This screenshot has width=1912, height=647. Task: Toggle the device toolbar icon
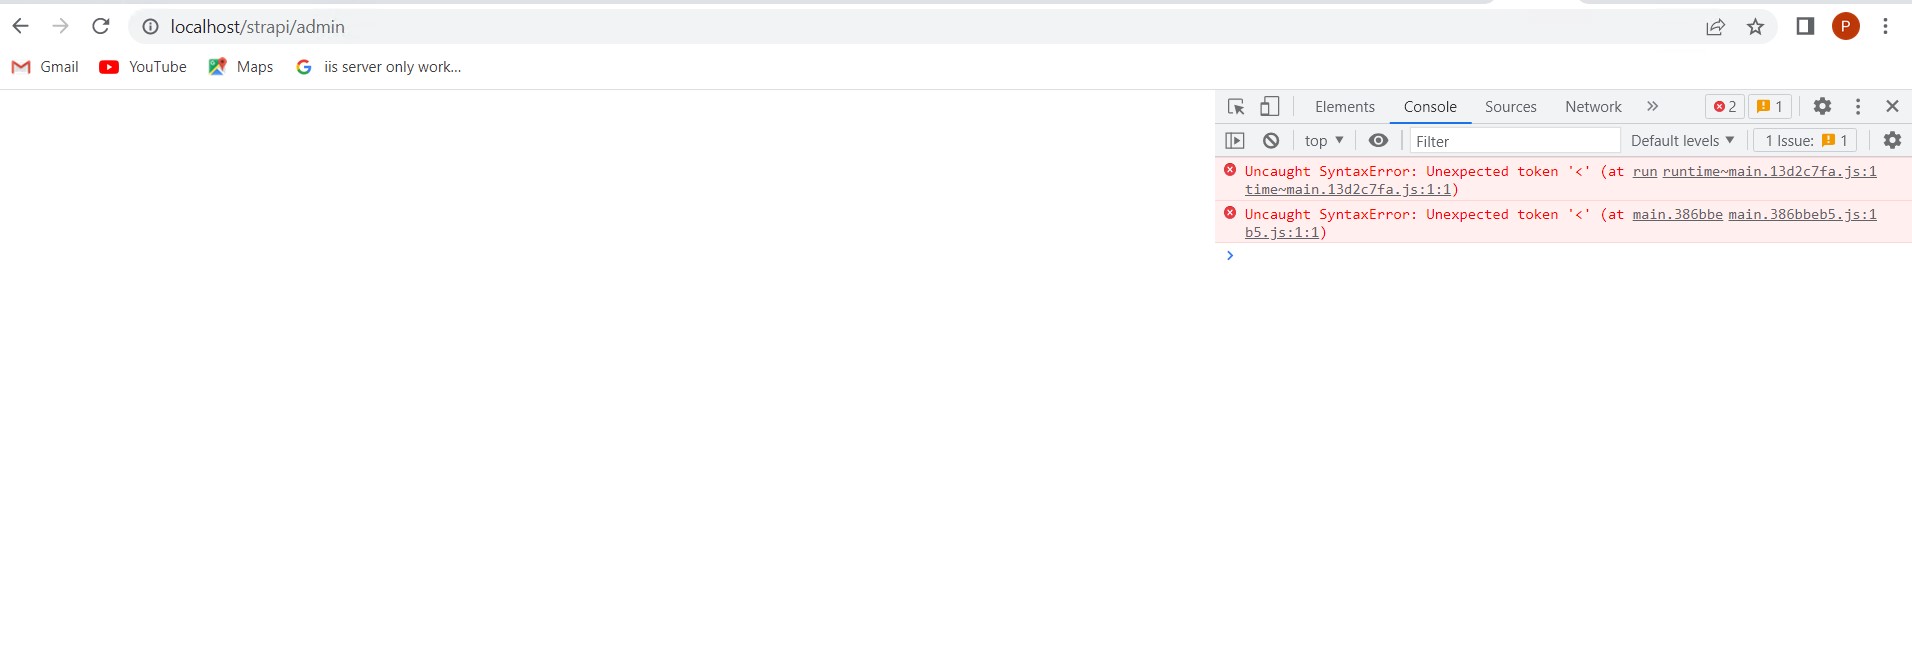[x=1269, y=107]
